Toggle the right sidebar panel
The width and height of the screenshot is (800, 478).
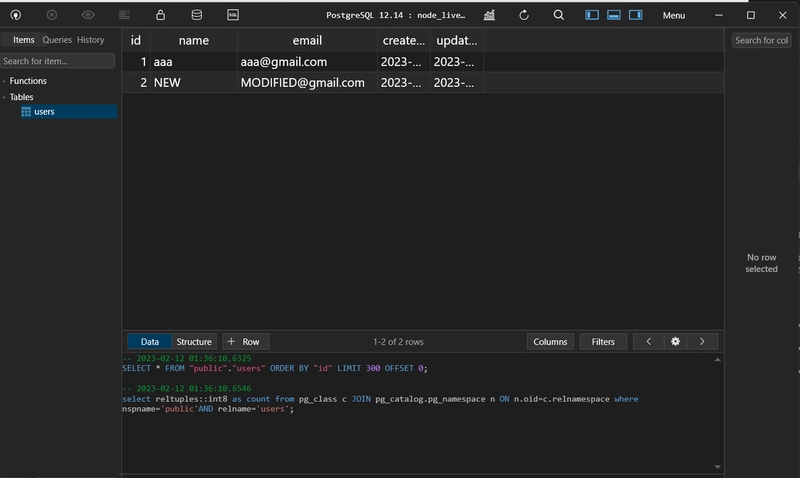(636, 15)
